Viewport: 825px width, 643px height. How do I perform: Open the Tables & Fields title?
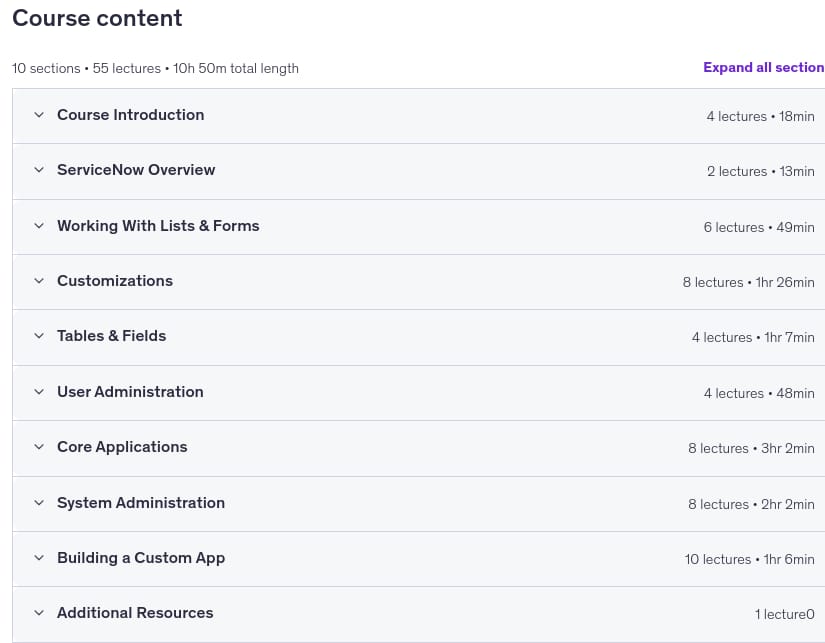[x=112, y=336]
